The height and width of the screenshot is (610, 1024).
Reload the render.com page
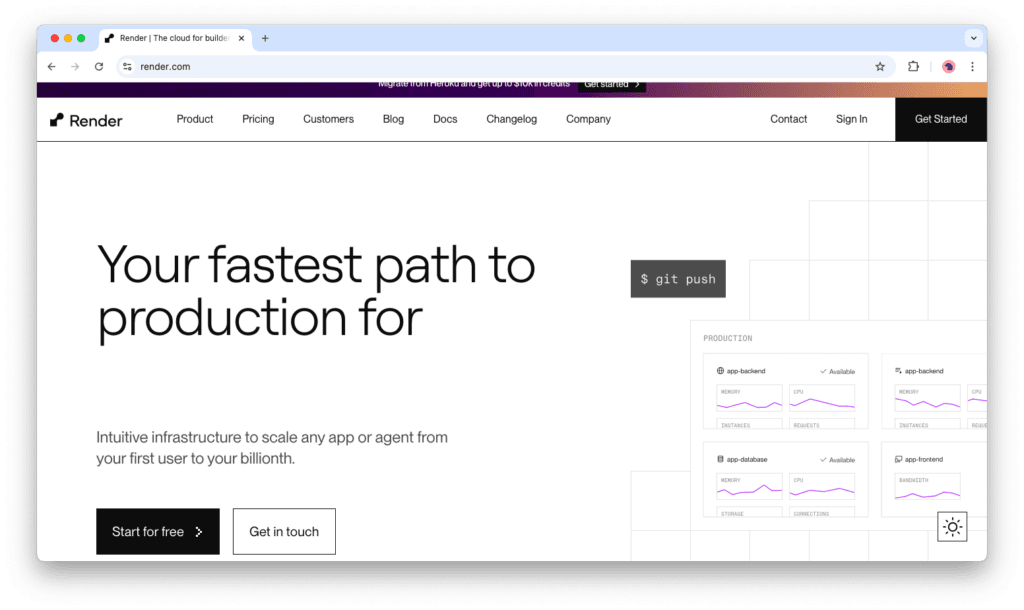pyautogui.click(x=99, y=67)
